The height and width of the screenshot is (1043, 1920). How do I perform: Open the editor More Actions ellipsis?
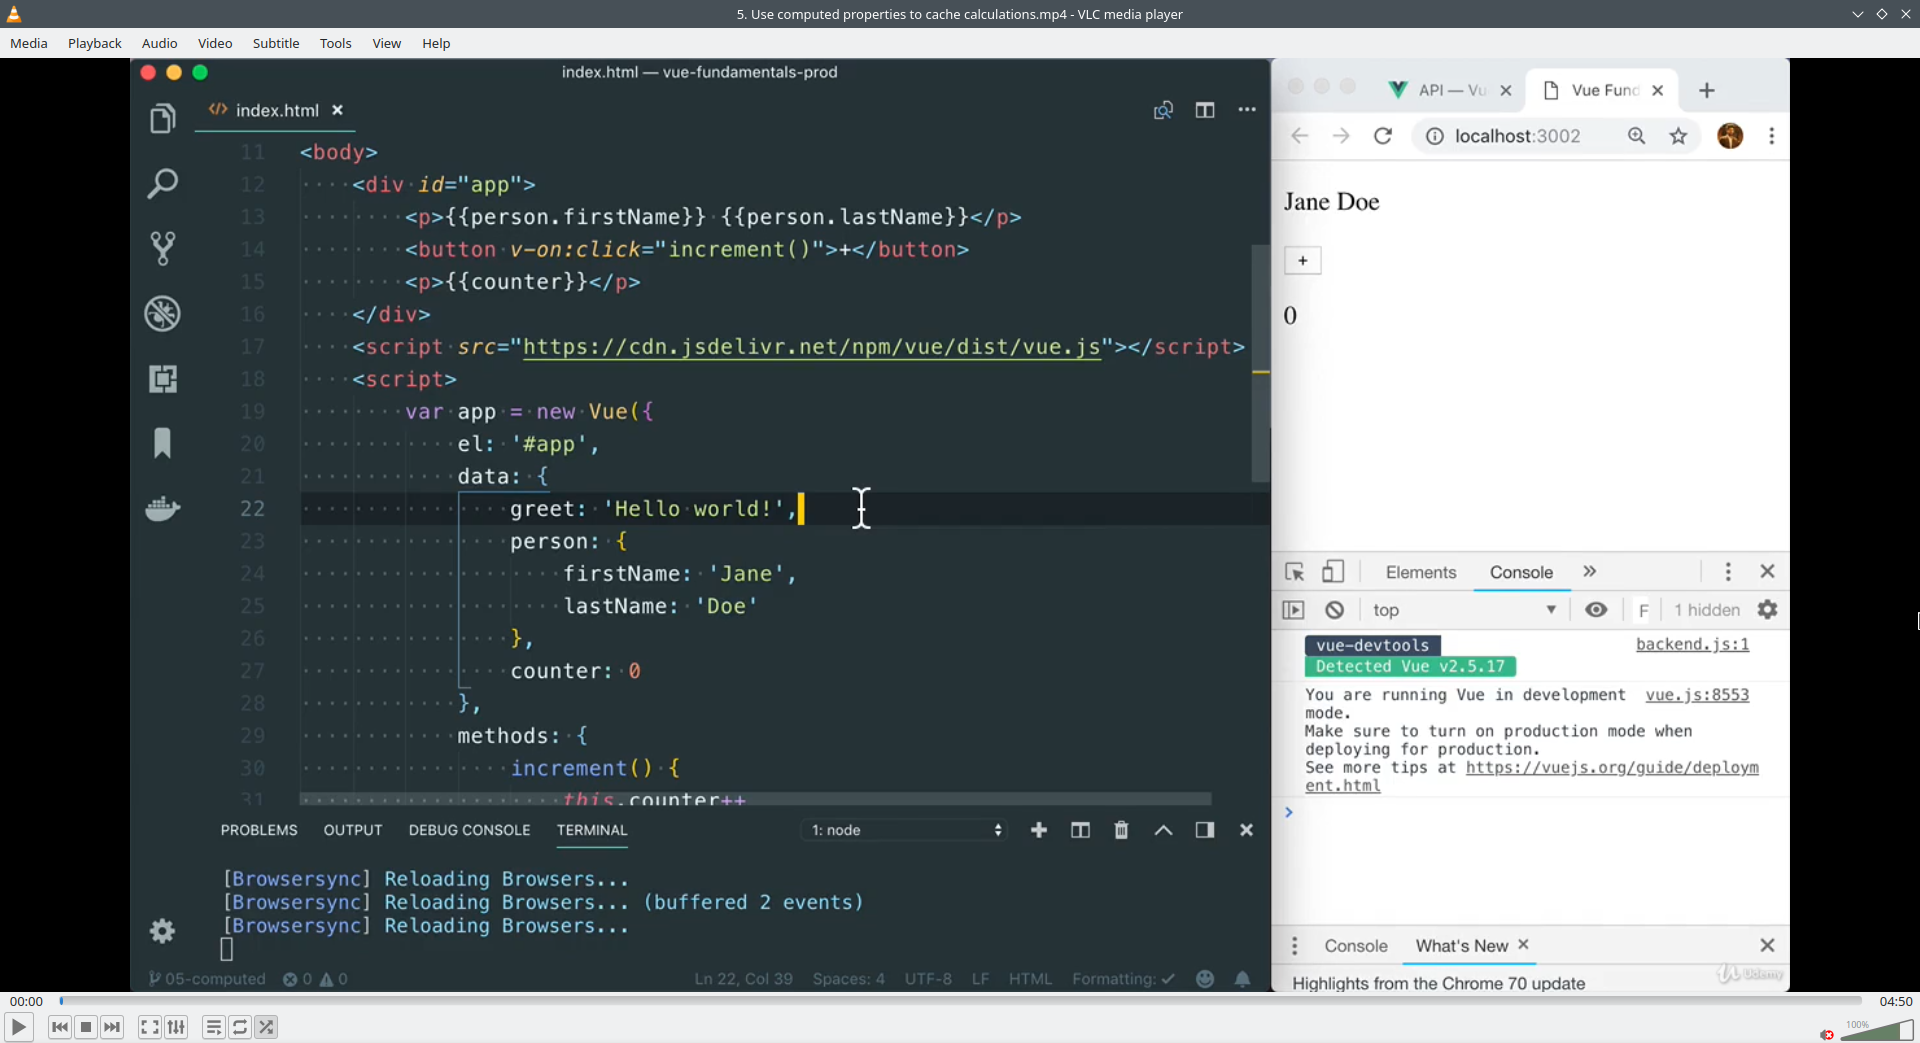point(1247,110)
